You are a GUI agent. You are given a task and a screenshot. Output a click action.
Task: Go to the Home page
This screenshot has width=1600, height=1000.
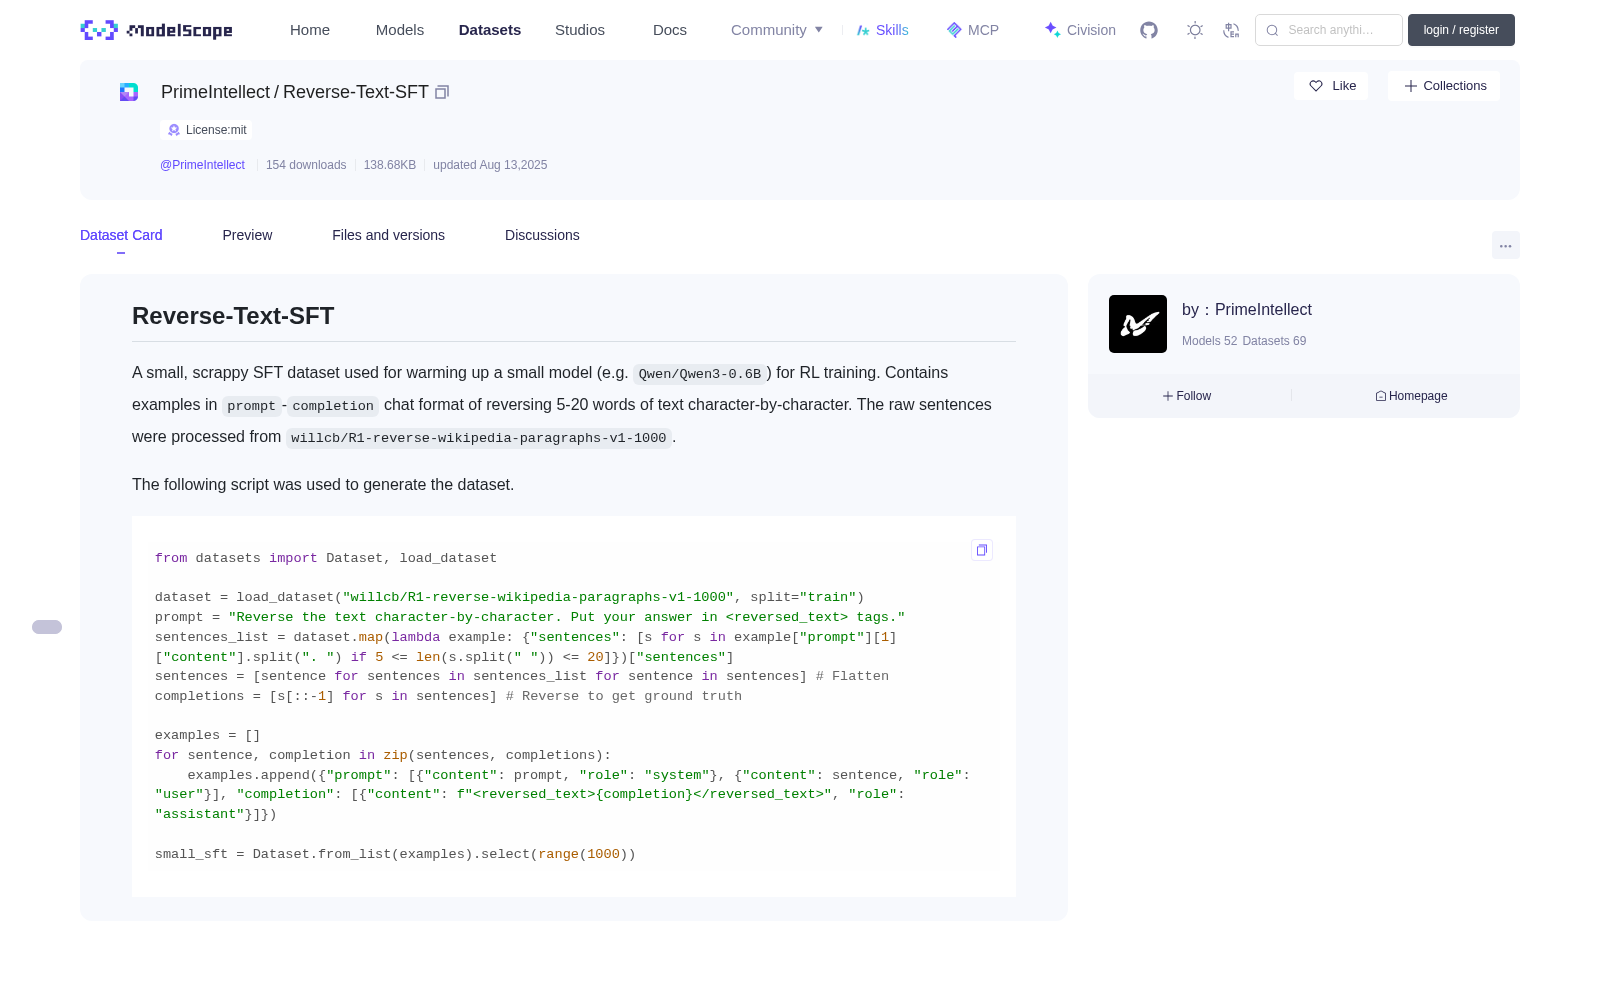coord(310,30)
